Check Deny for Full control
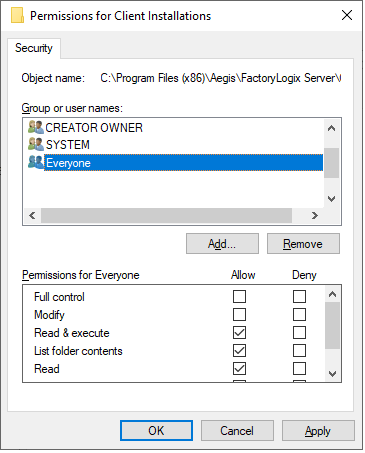Viewport: 365px width, 453px height. 299,296
